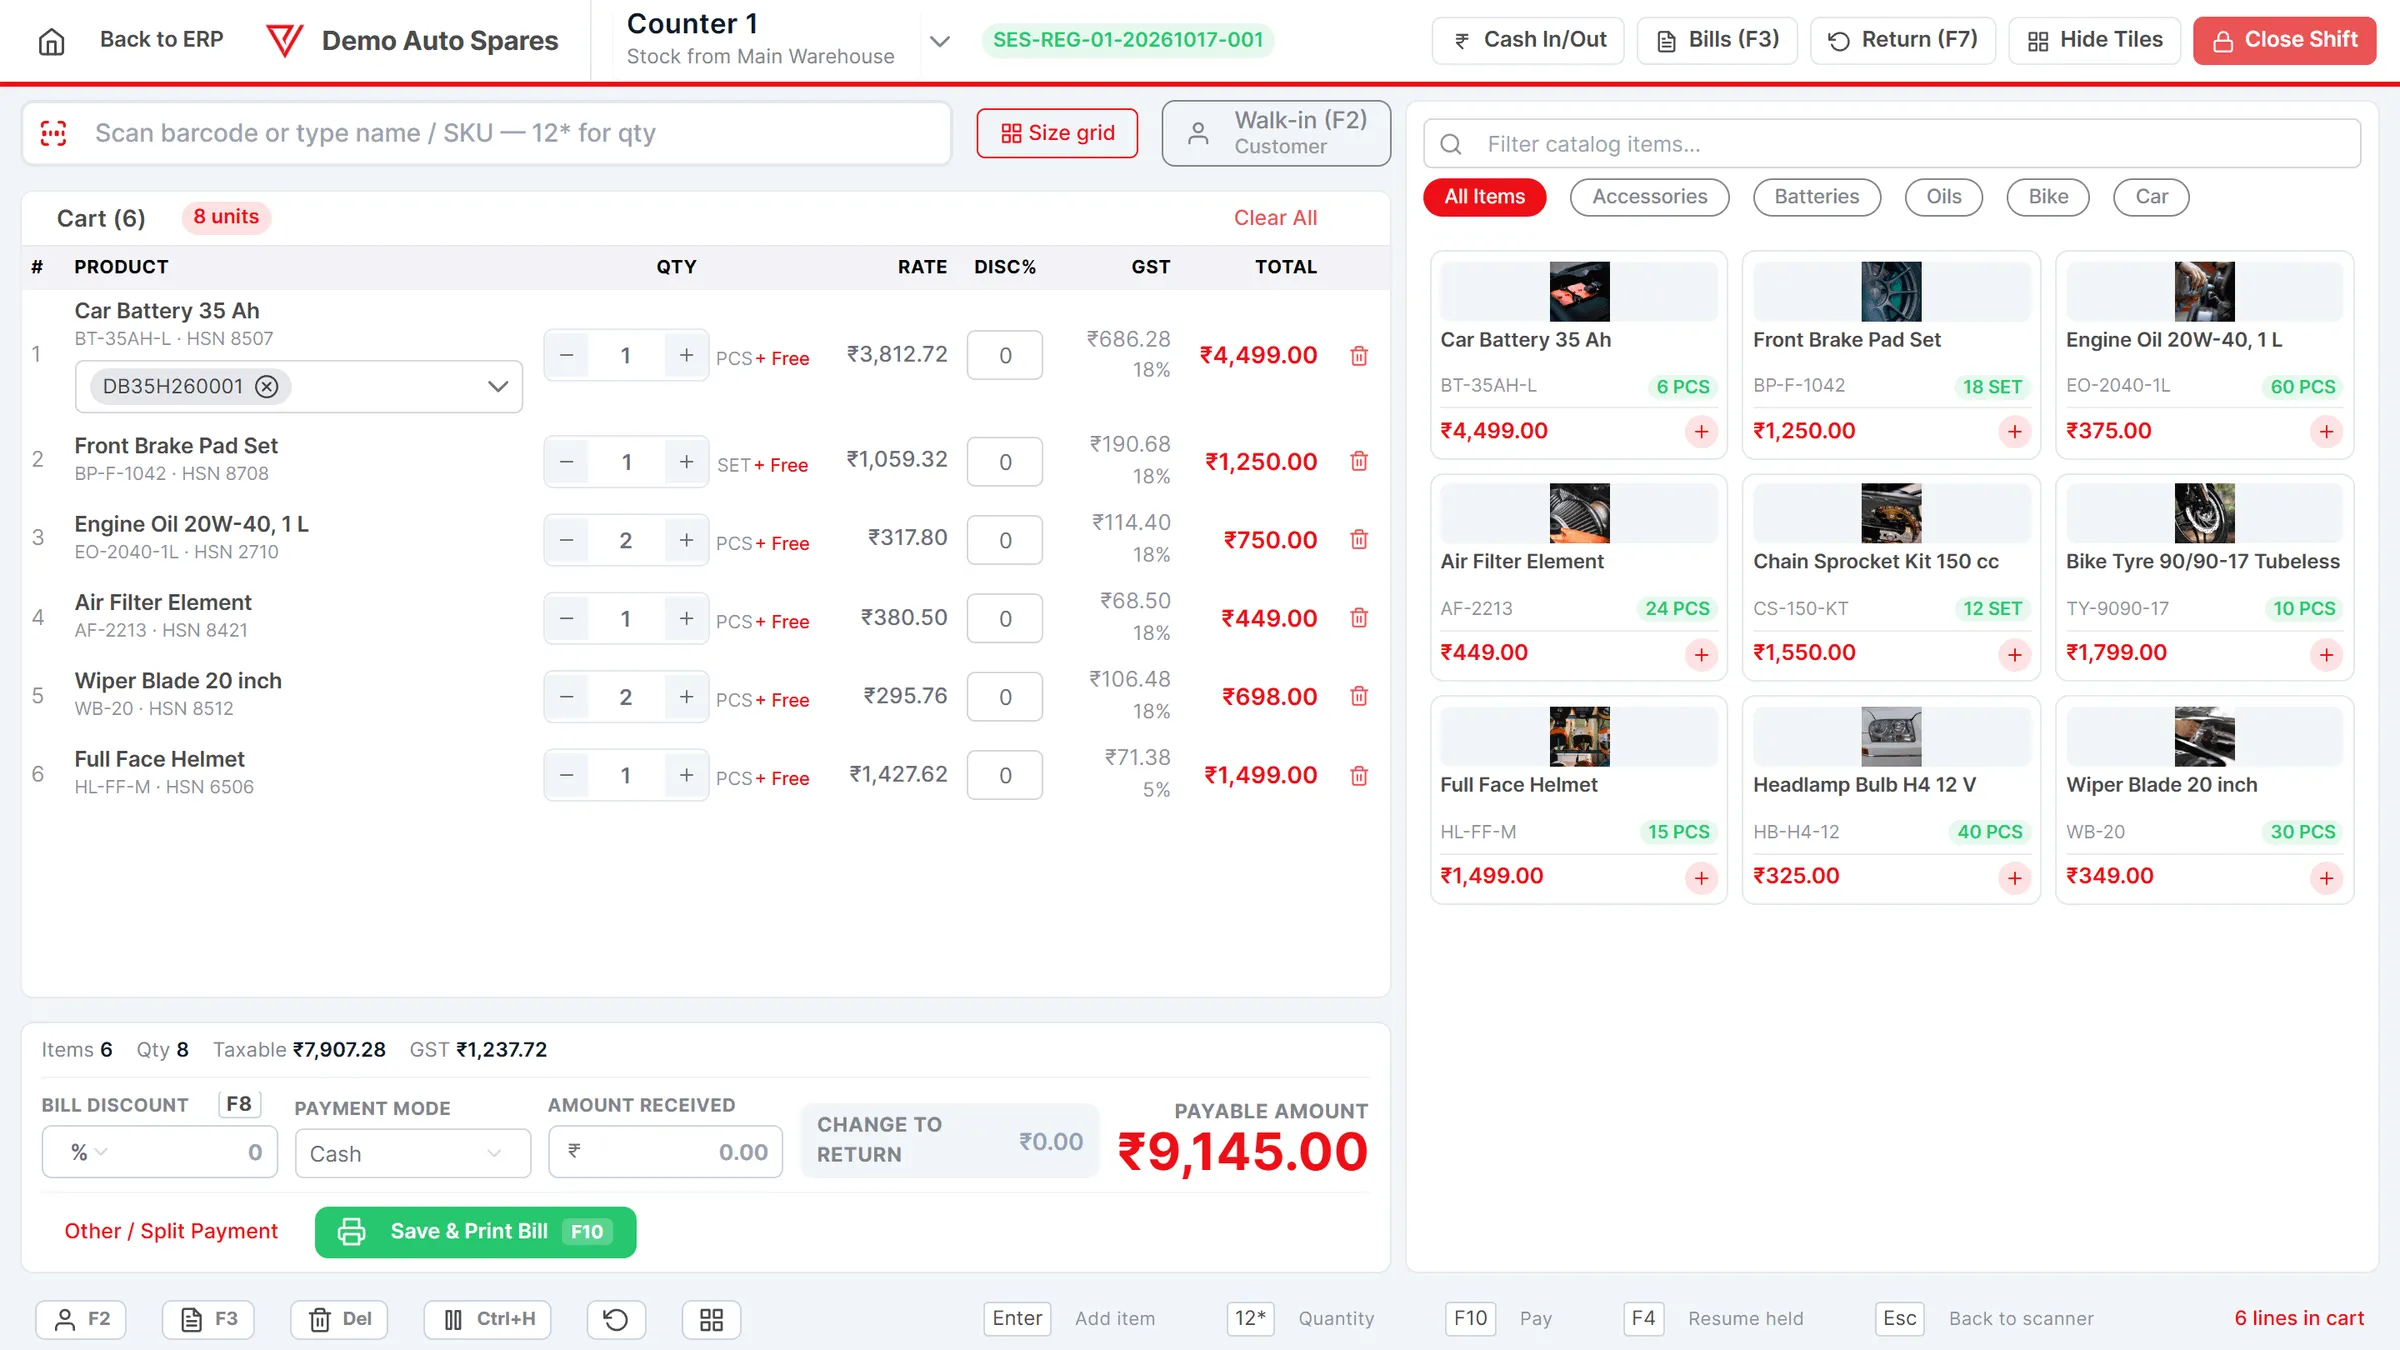Remove serial DB35H260001 chip

pos(267,386)
